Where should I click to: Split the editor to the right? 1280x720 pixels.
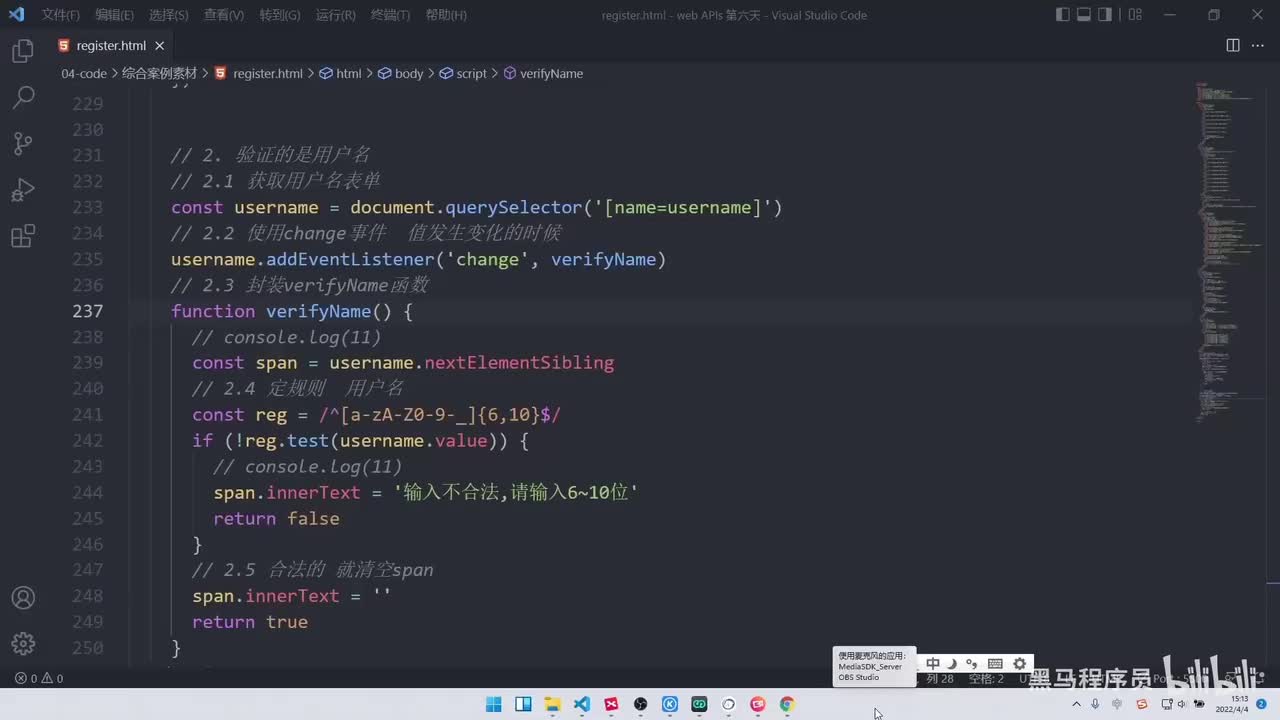click(1233, 45)
